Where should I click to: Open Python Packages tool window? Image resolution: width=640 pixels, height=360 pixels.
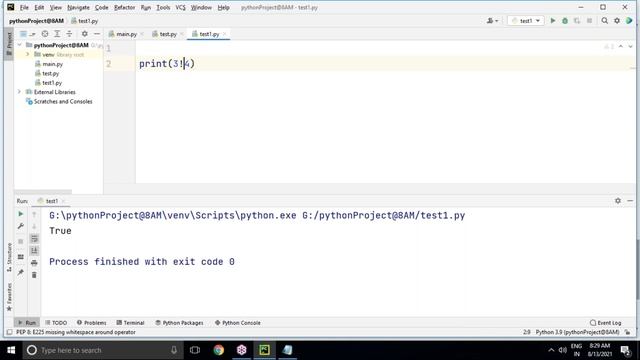point(179,322)
